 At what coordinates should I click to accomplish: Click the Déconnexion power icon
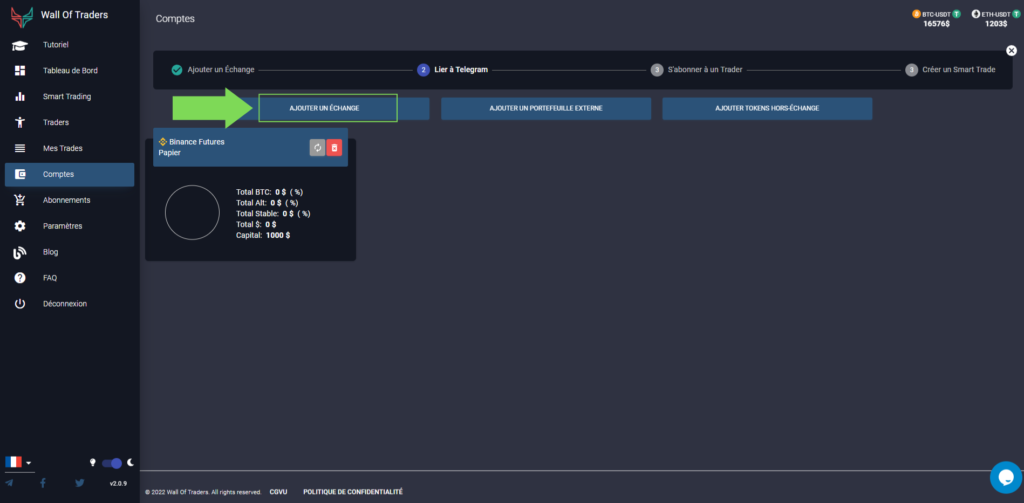point(20,304)
